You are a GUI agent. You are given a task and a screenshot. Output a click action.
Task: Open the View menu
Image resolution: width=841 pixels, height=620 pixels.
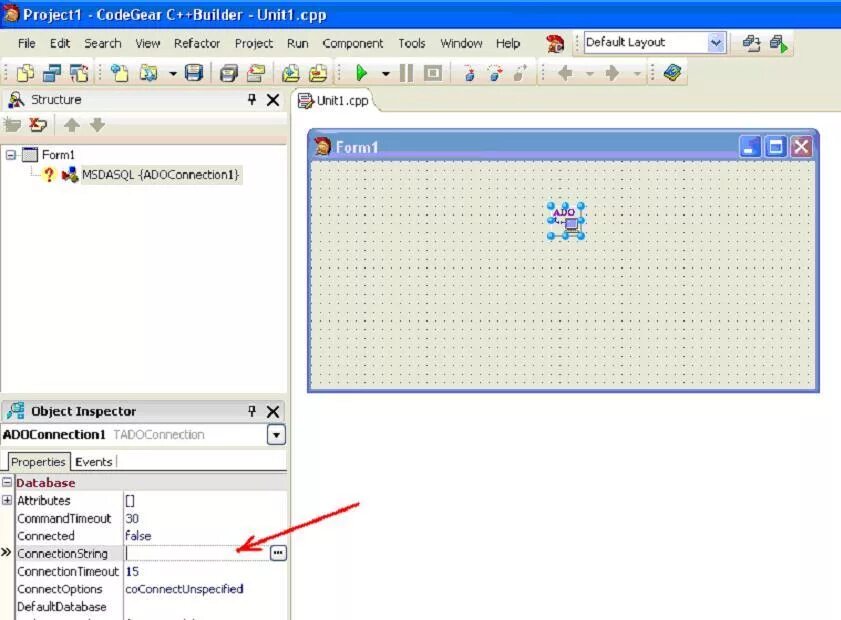pos(147,43)
